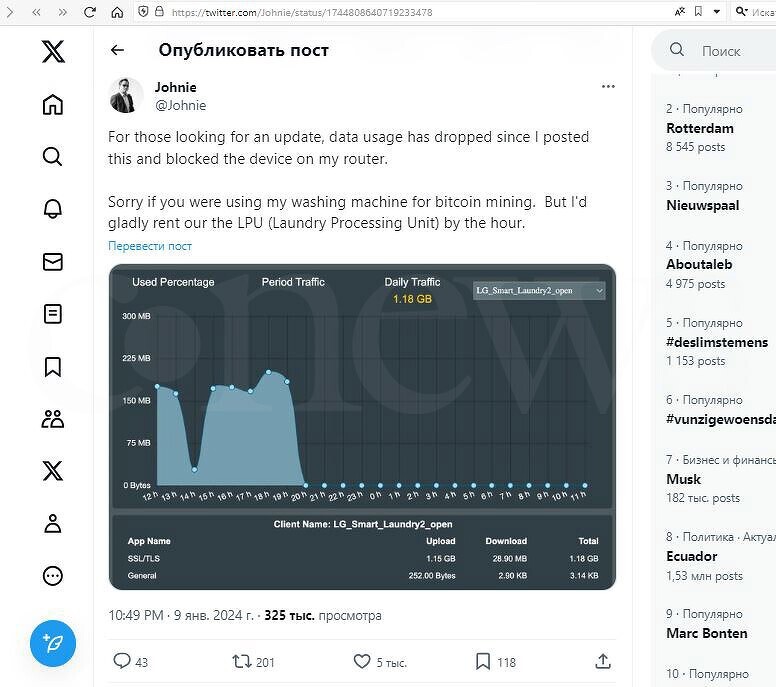The height and width of the screenshot is (687, 776).
Task: Open Messages envelope in the sidebar
Action: point(53,262)
